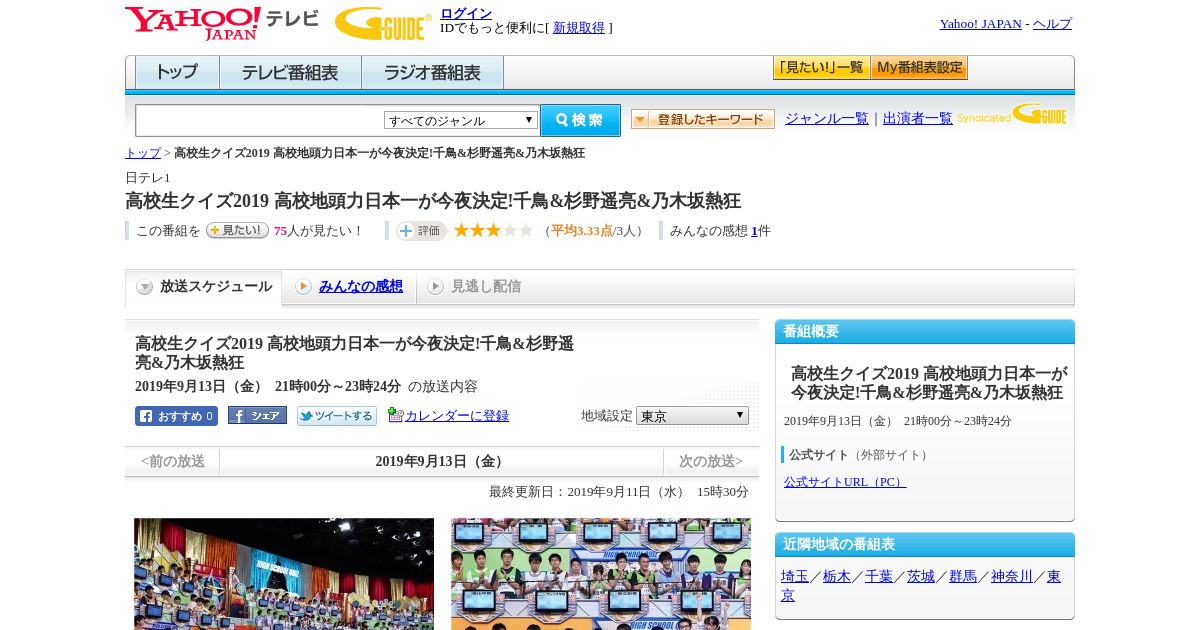Viewport: 1200px width, 630px height.
Task: Open the 埼玉 regional schedule link
Action: 795,577
